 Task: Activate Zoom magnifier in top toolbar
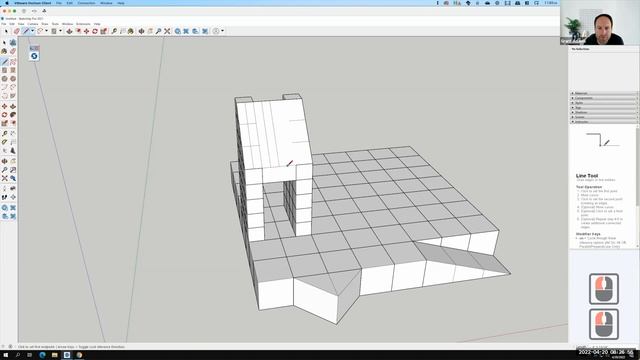point(158,31)
